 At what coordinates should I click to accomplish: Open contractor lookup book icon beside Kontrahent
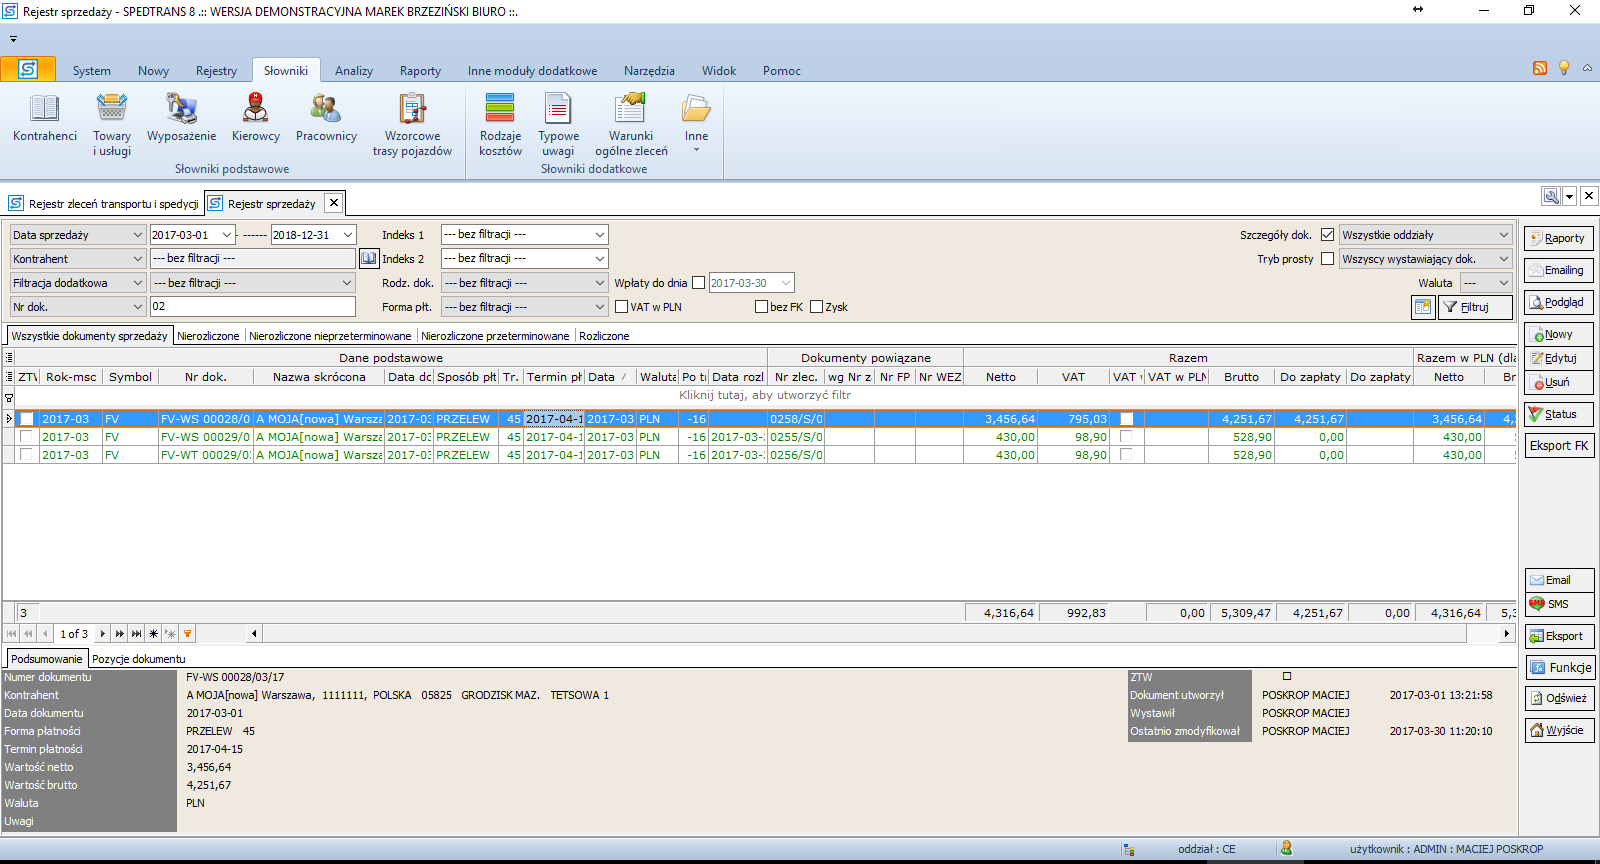coord(369,258)
